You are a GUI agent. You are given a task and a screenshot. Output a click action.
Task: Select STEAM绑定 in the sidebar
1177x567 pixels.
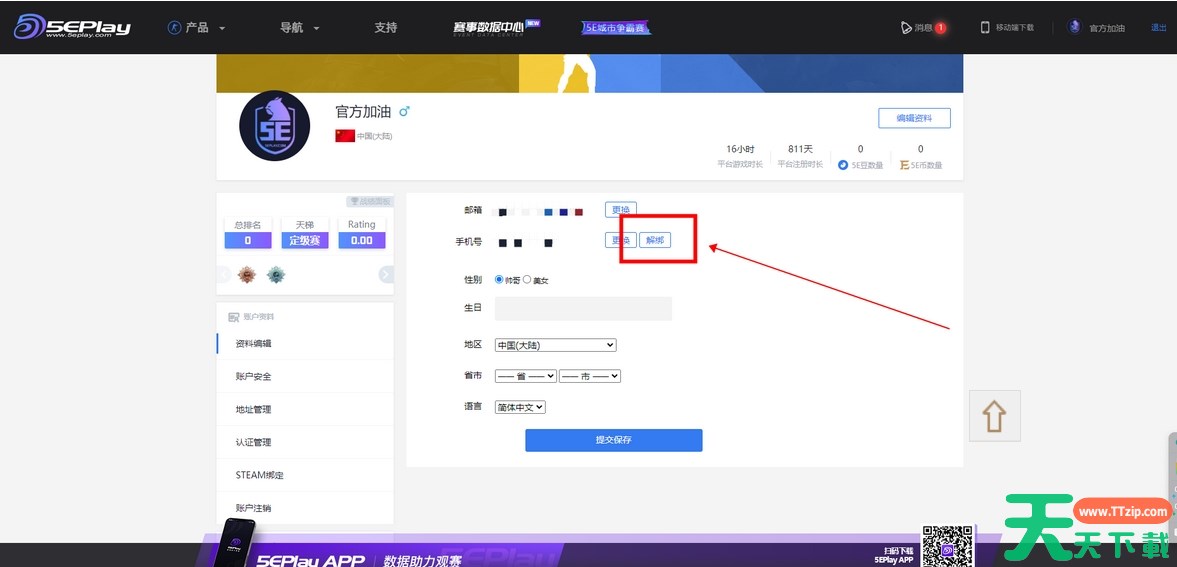tap(259, 475)
